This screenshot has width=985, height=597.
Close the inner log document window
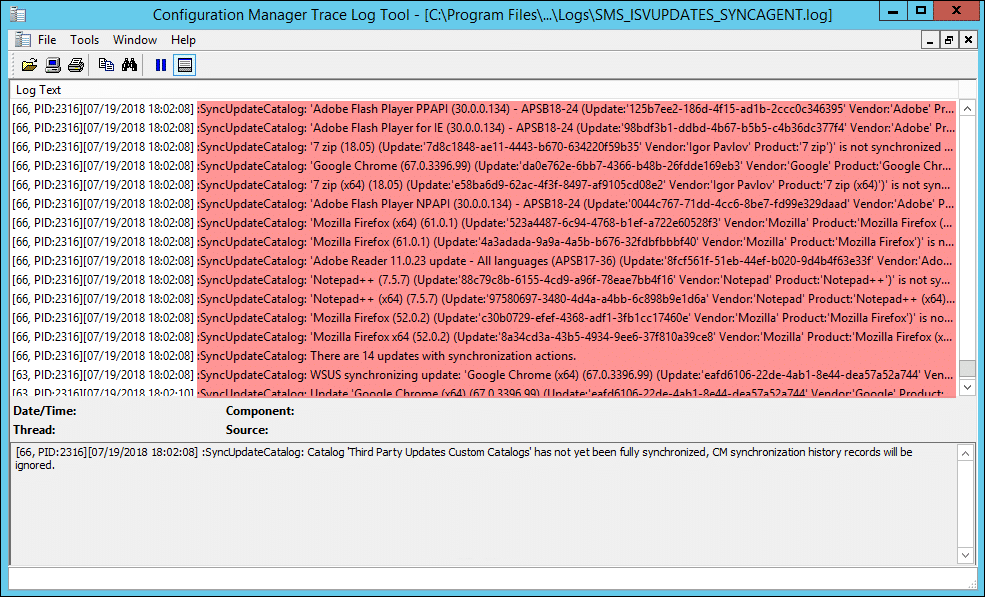968,40
